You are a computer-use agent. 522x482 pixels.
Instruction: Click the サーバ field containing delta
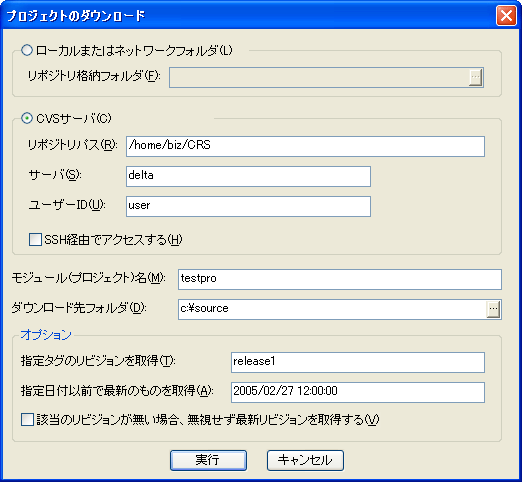pyautogui.click(x=248, y=176)
